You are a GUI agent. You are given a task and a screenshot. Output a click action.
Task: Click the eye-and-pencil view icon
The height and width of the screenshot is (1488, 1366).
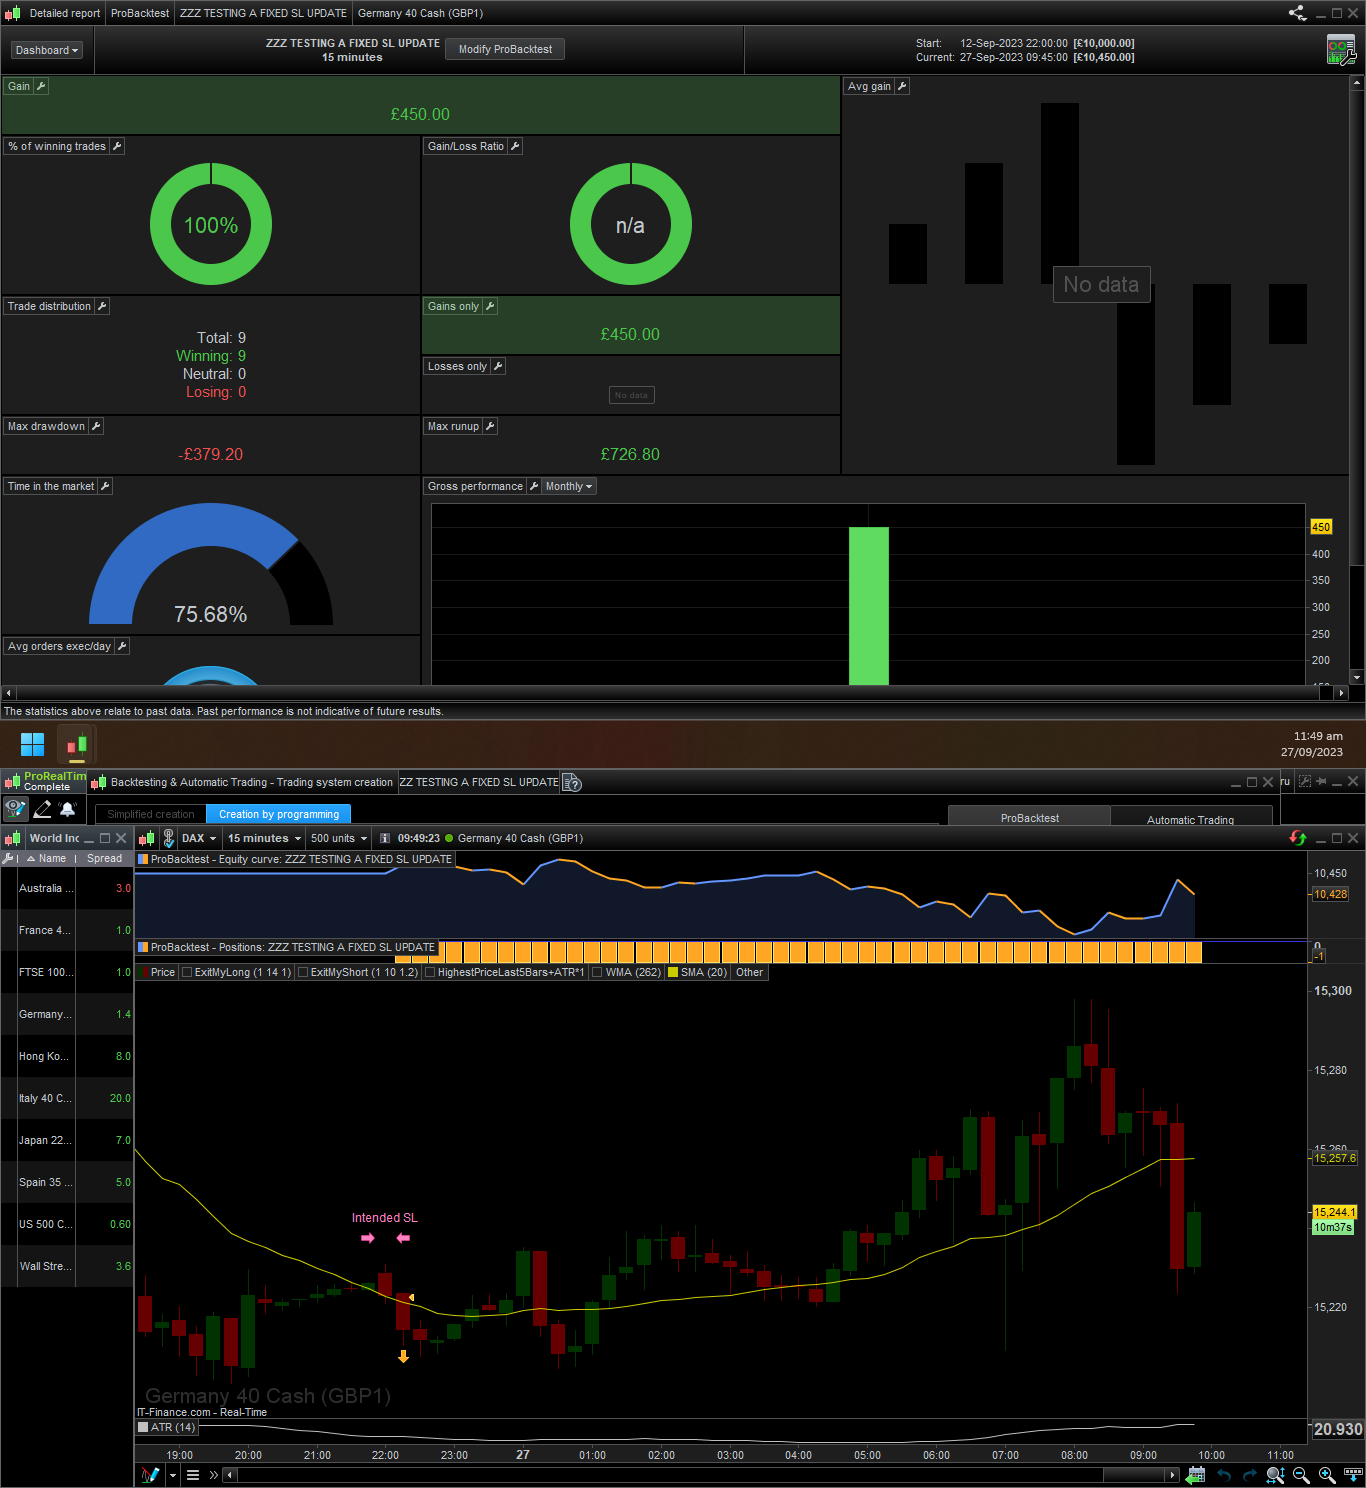[15, 809]
